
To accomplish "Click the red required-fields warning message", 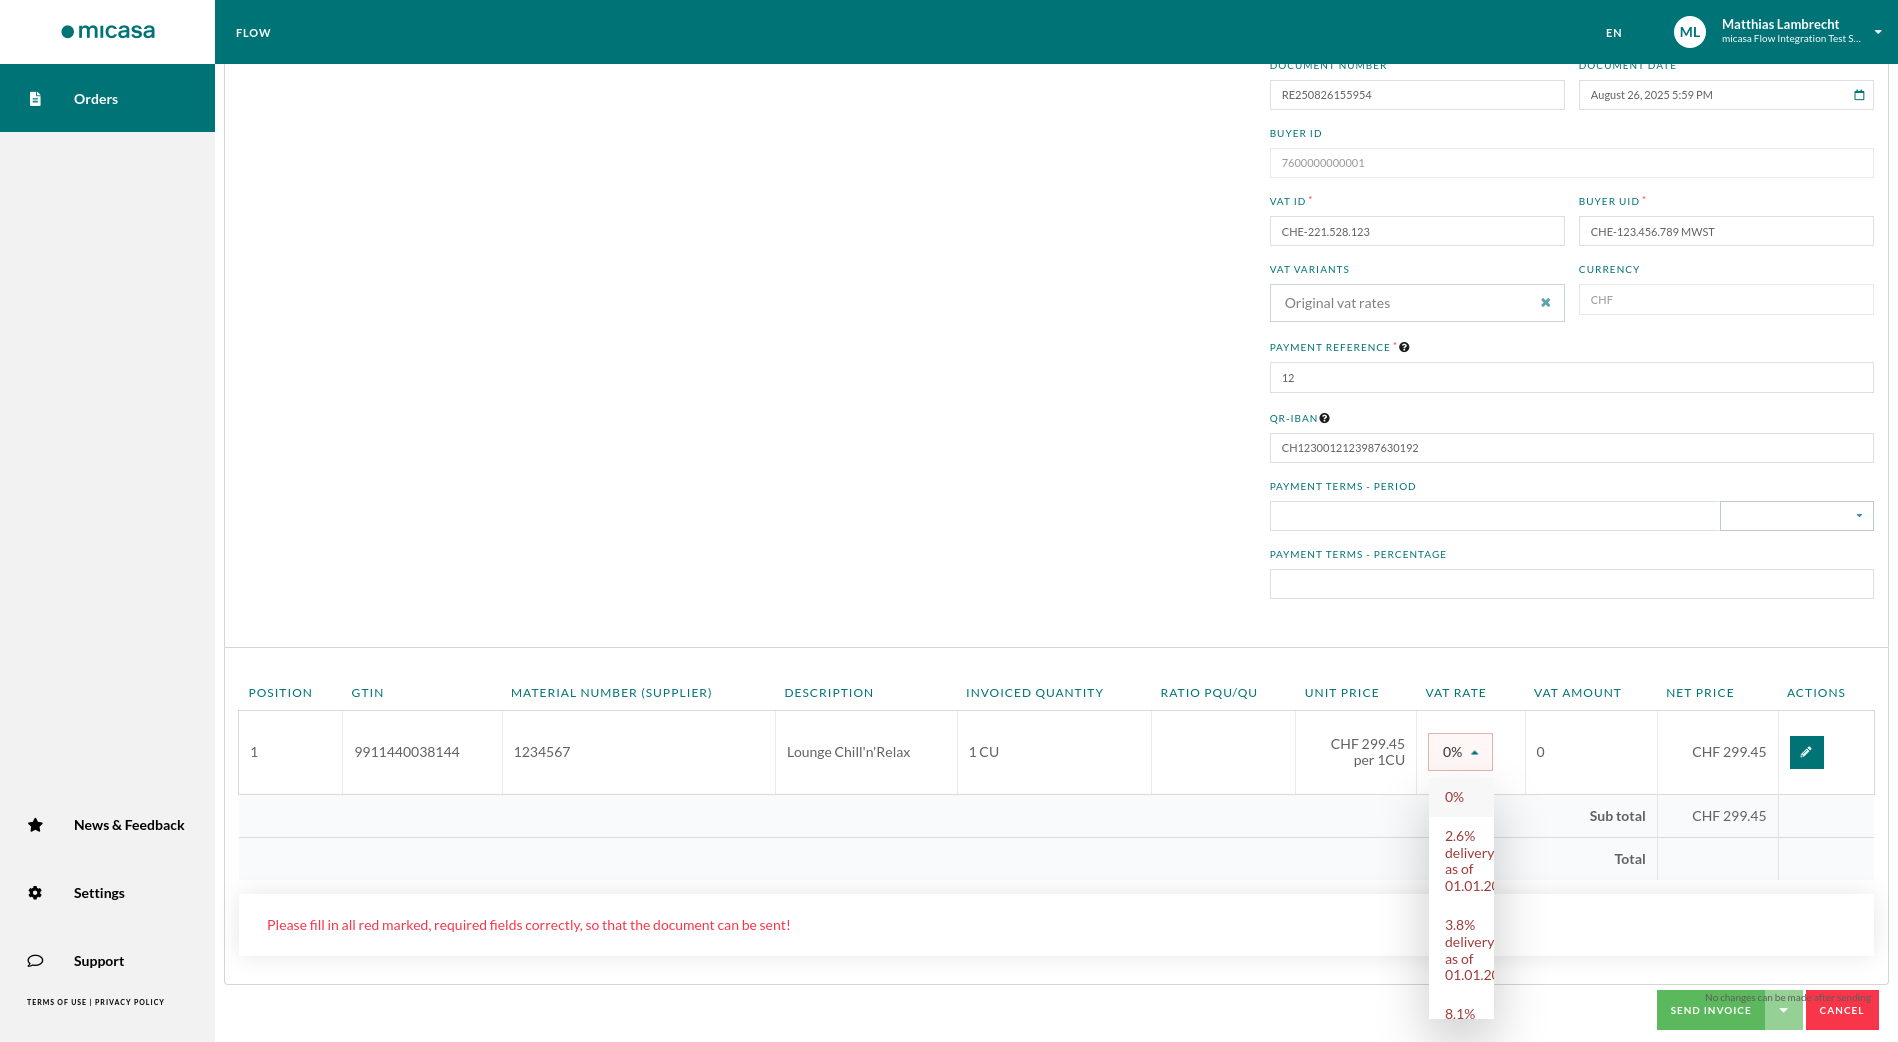I will 528,925.
